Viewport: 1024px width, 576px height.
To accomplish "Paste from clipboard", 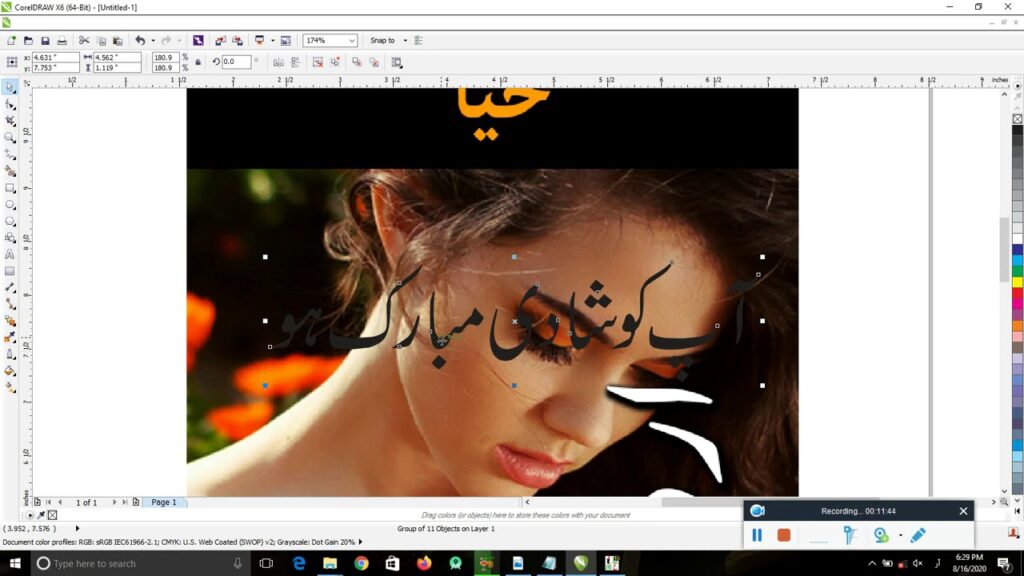I will click(118, 40).
